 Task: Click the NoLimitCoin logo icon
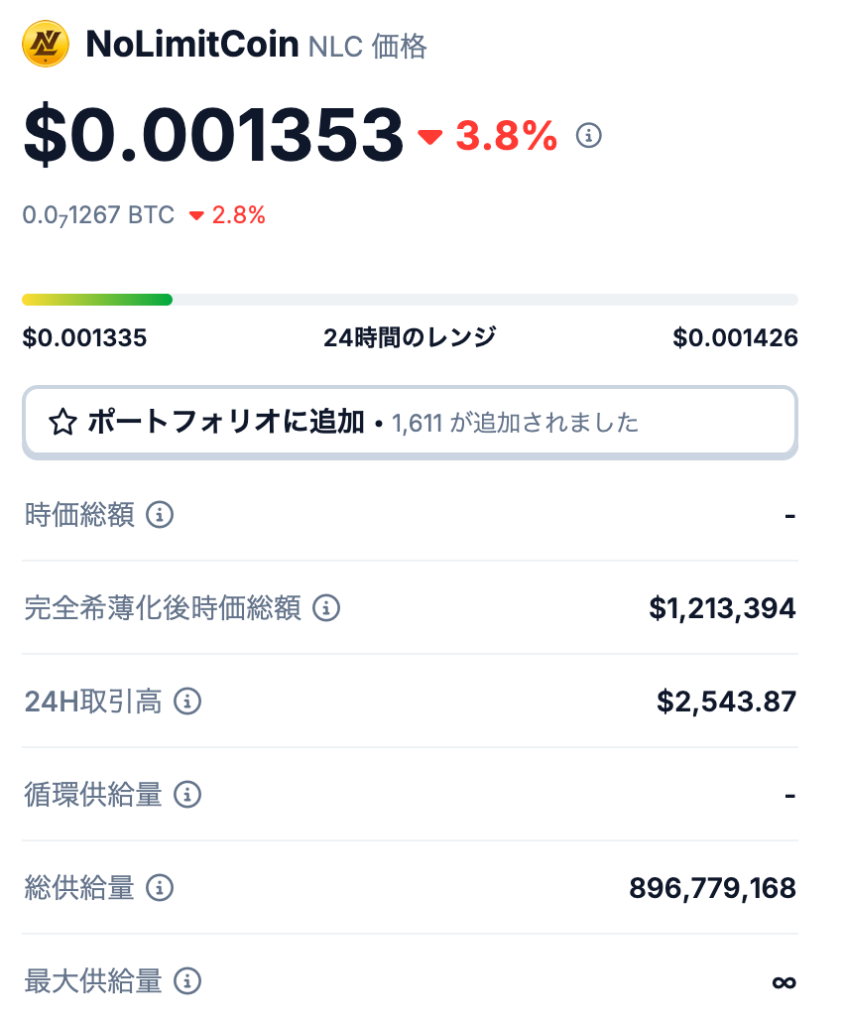pyautogui.click(x=45, y=44)
